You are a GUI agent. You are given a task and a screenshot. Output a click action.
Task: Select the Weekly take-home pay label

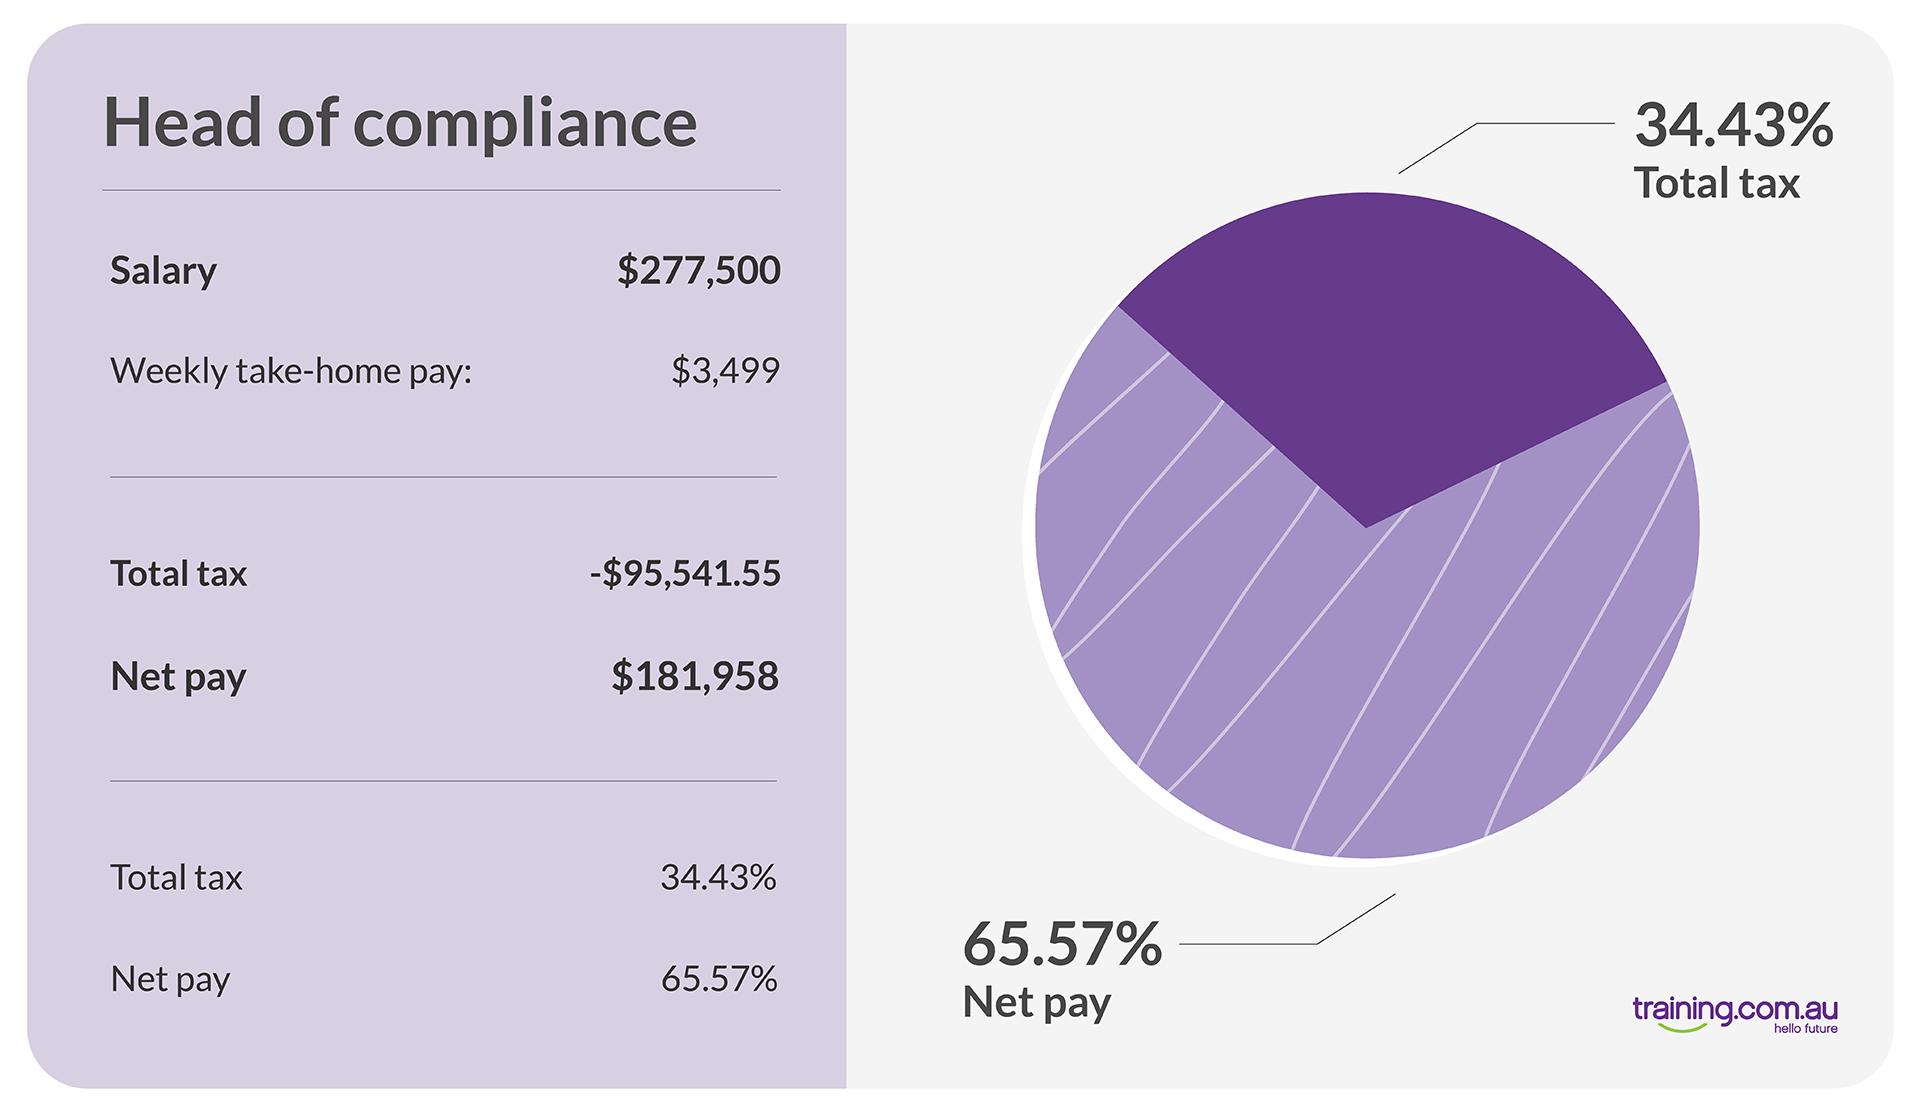coord(291,371)
